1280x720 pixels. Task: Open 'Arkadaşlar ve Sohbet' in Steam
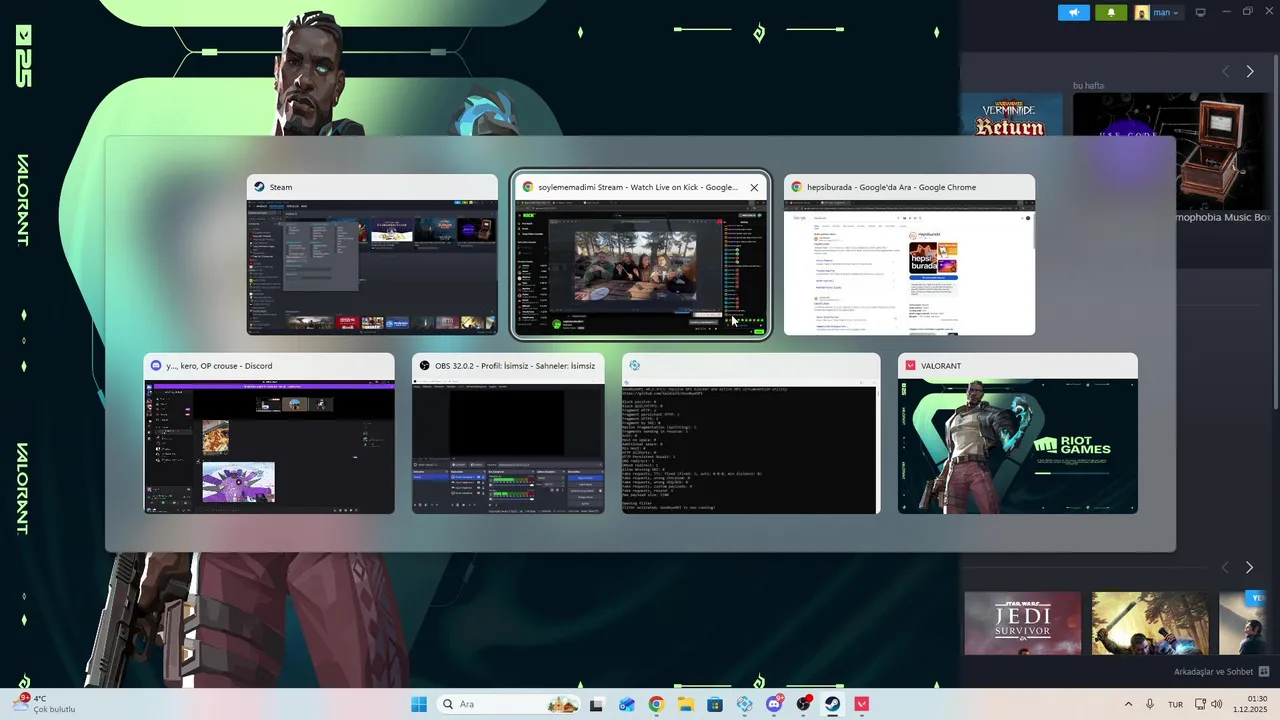[x=1221, y=672]
